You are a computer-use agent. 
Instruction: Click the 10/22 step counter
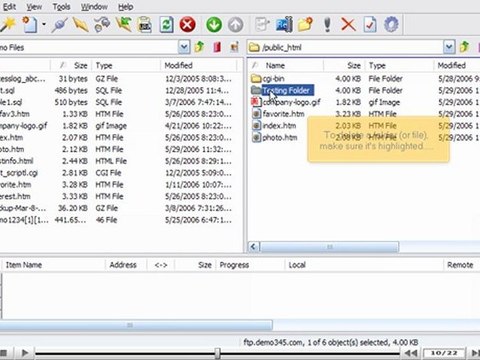[x=444, y=353]
